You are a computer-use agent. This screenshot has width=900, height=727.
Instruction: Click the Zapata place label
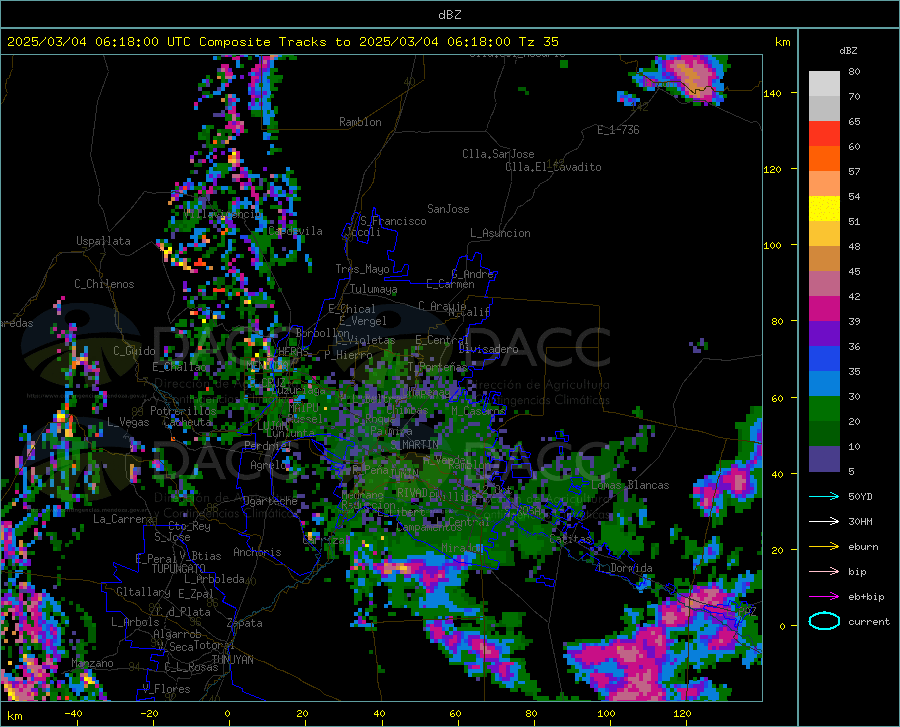tap(245, 623)
